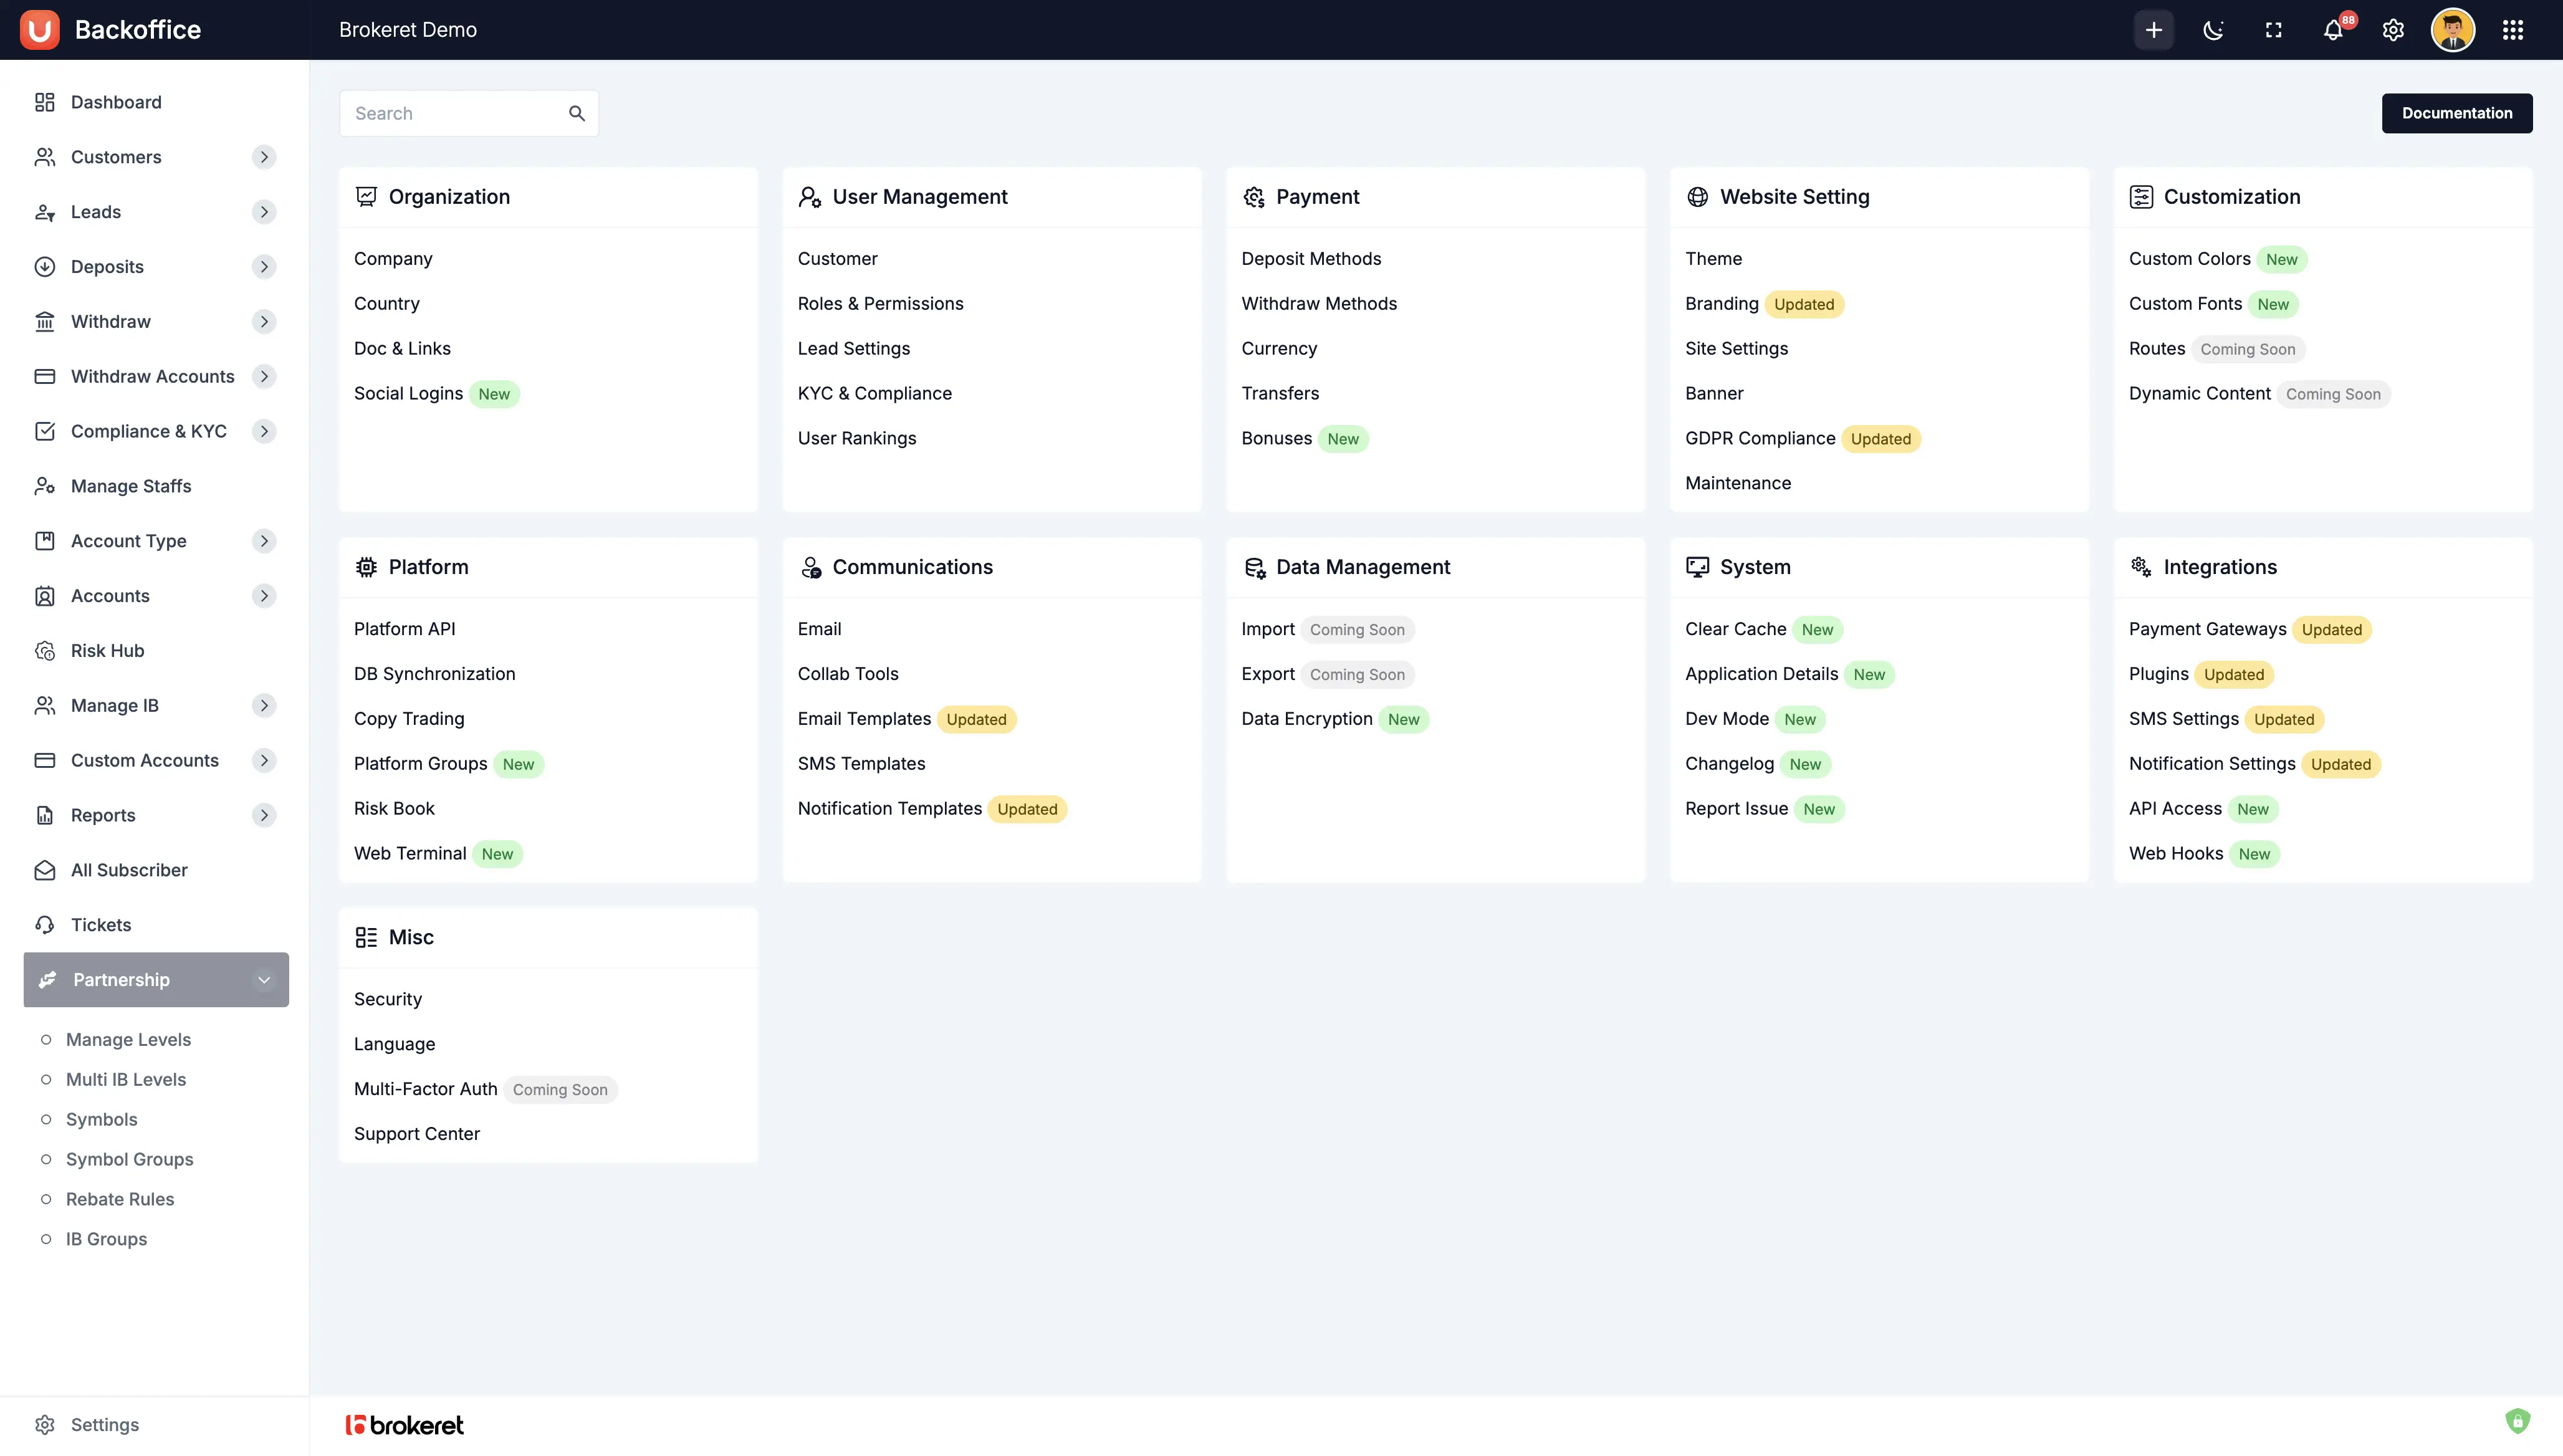2563x1456 pixels.
Task: Open the Documentation button
Action: click(x=2458, y=113)
